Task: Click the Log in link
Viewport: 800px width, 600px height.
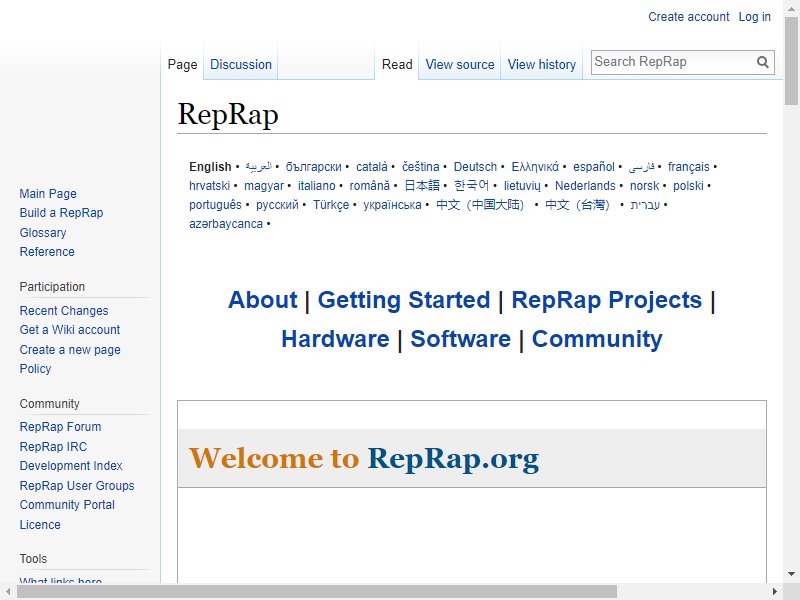Action: point(754,17)
